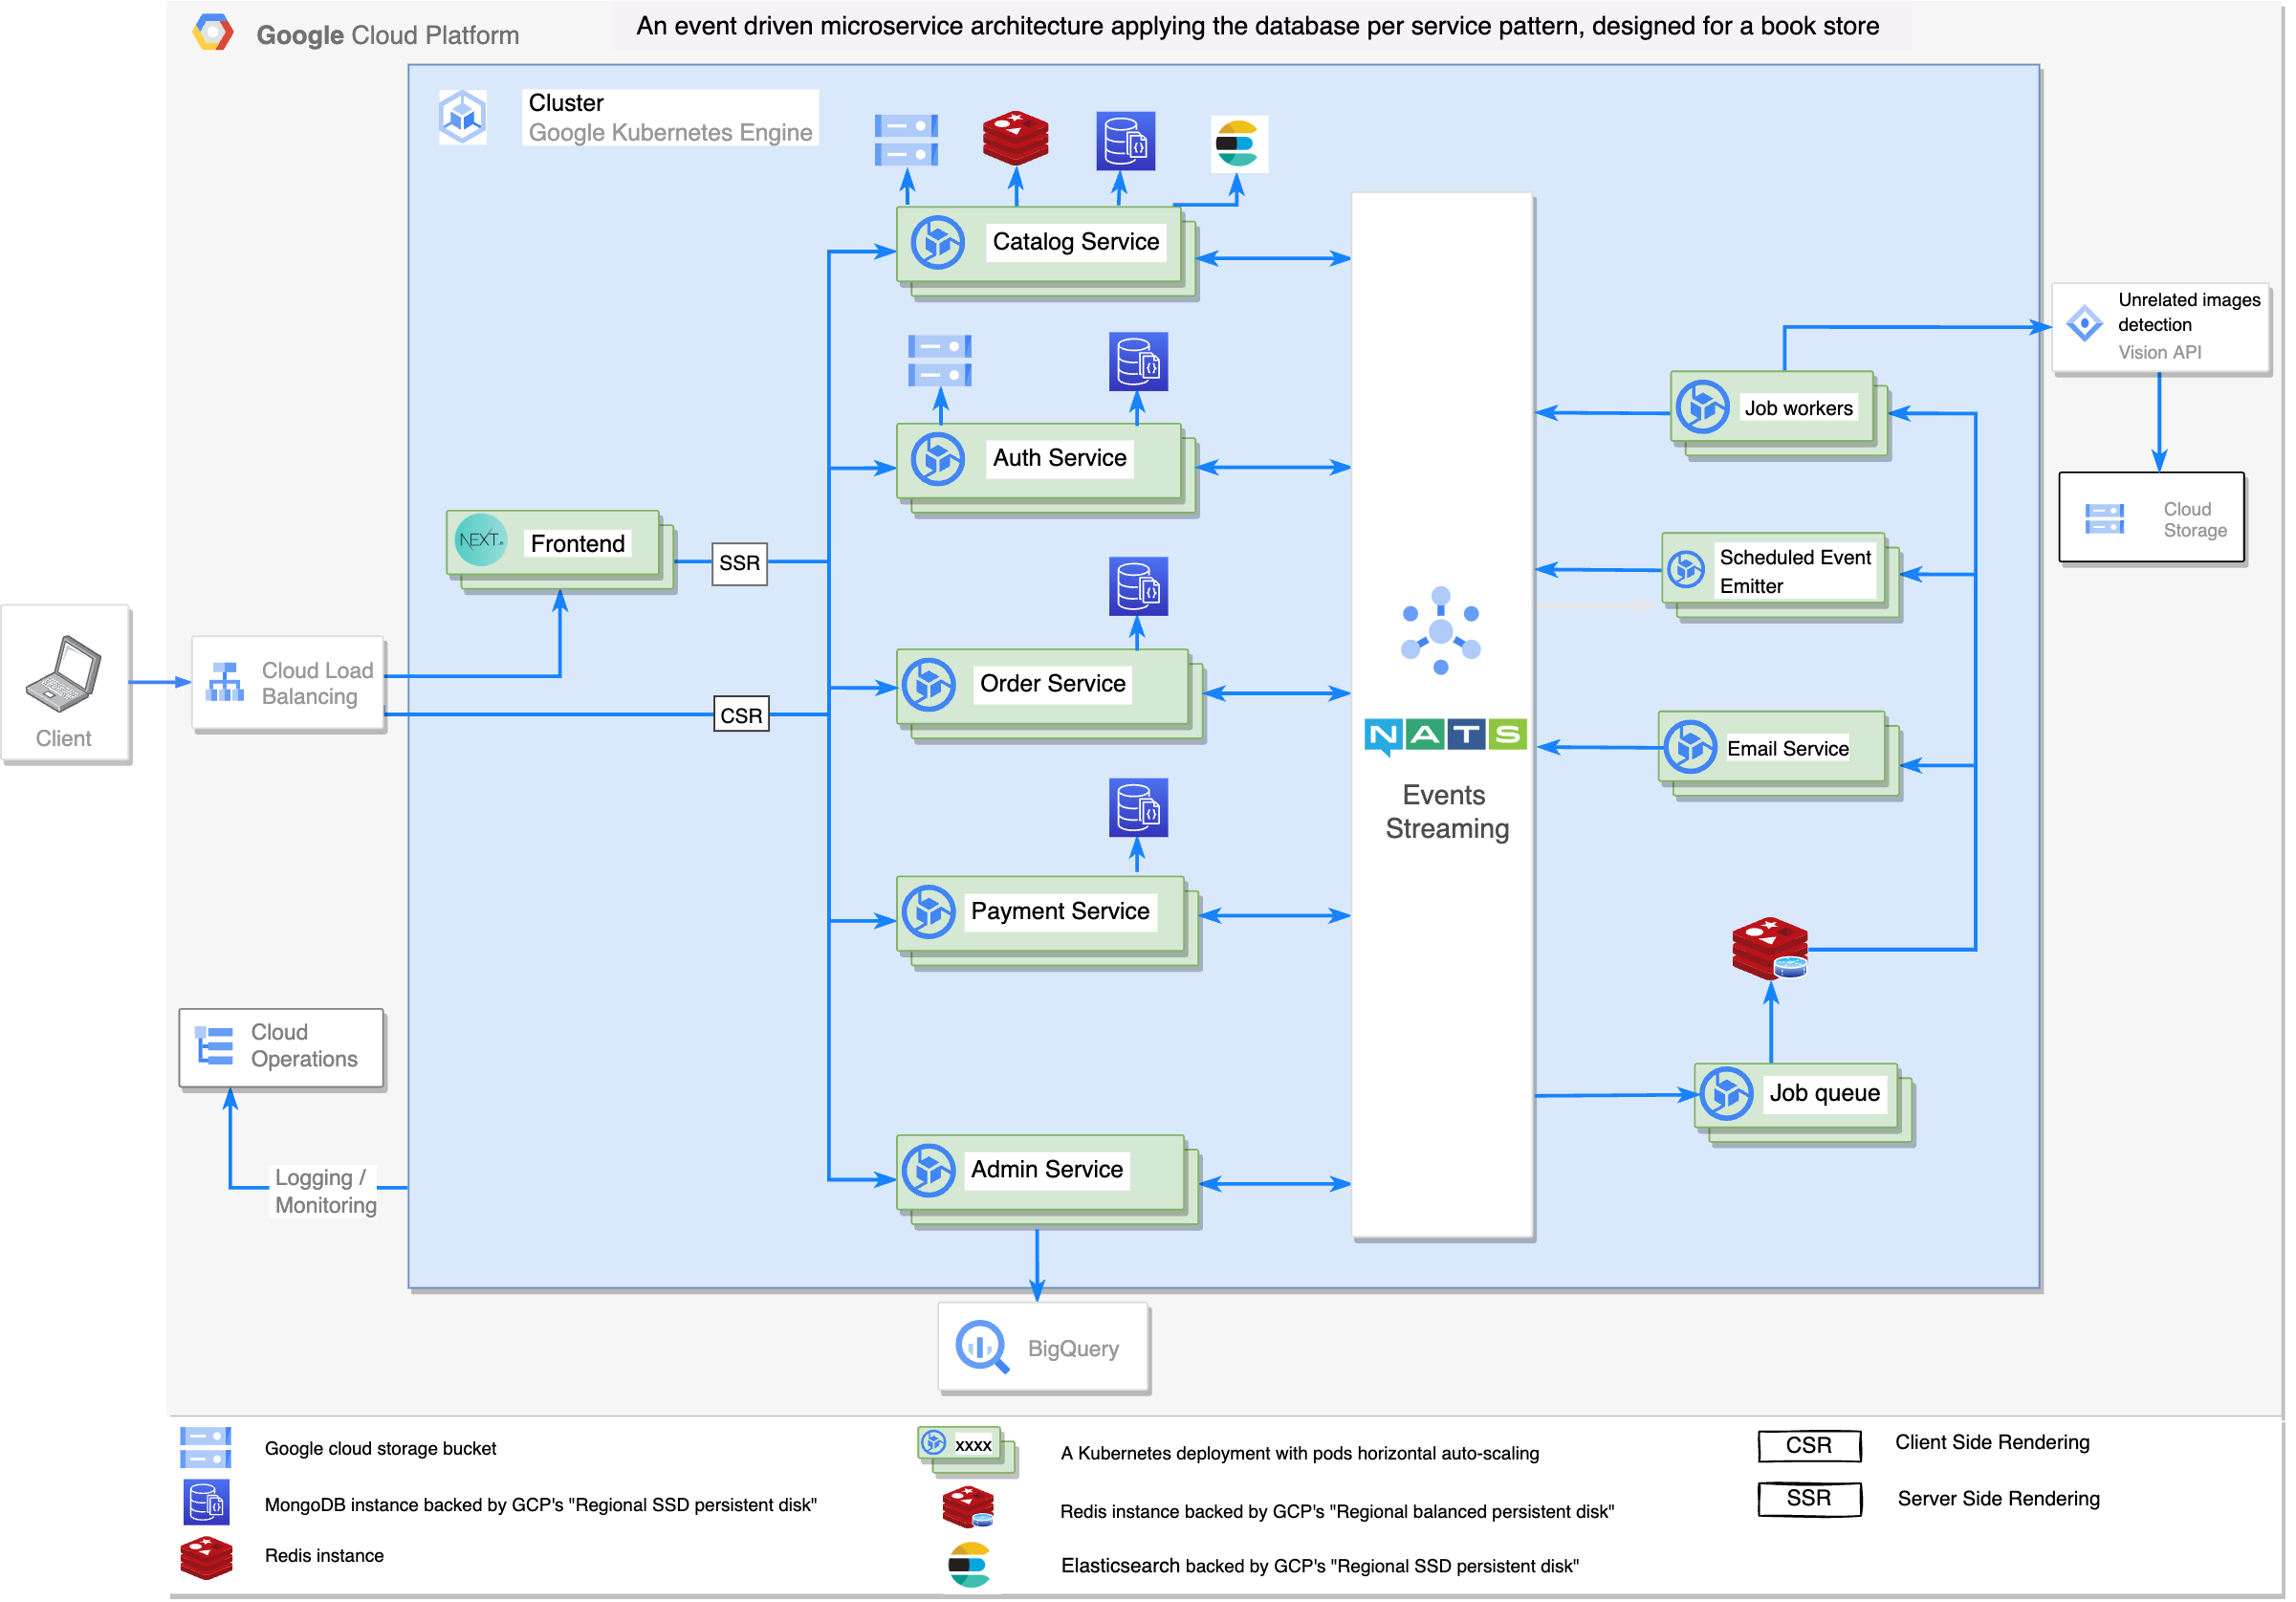The image size is (2296, 1602).
Task: Click the Next.js logo on Frontend box
Action: pos(480,540)
